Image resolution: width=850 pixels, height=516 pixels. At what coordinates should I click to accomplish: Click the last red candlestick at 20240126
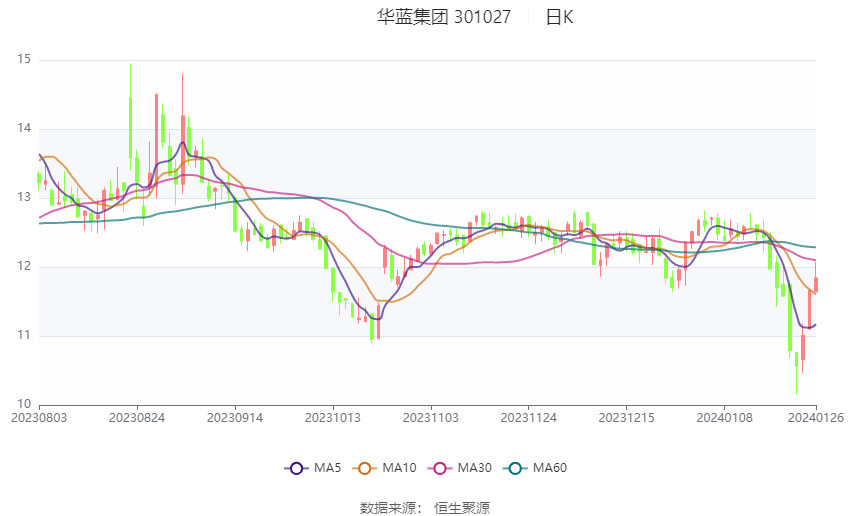pos(816,285)
